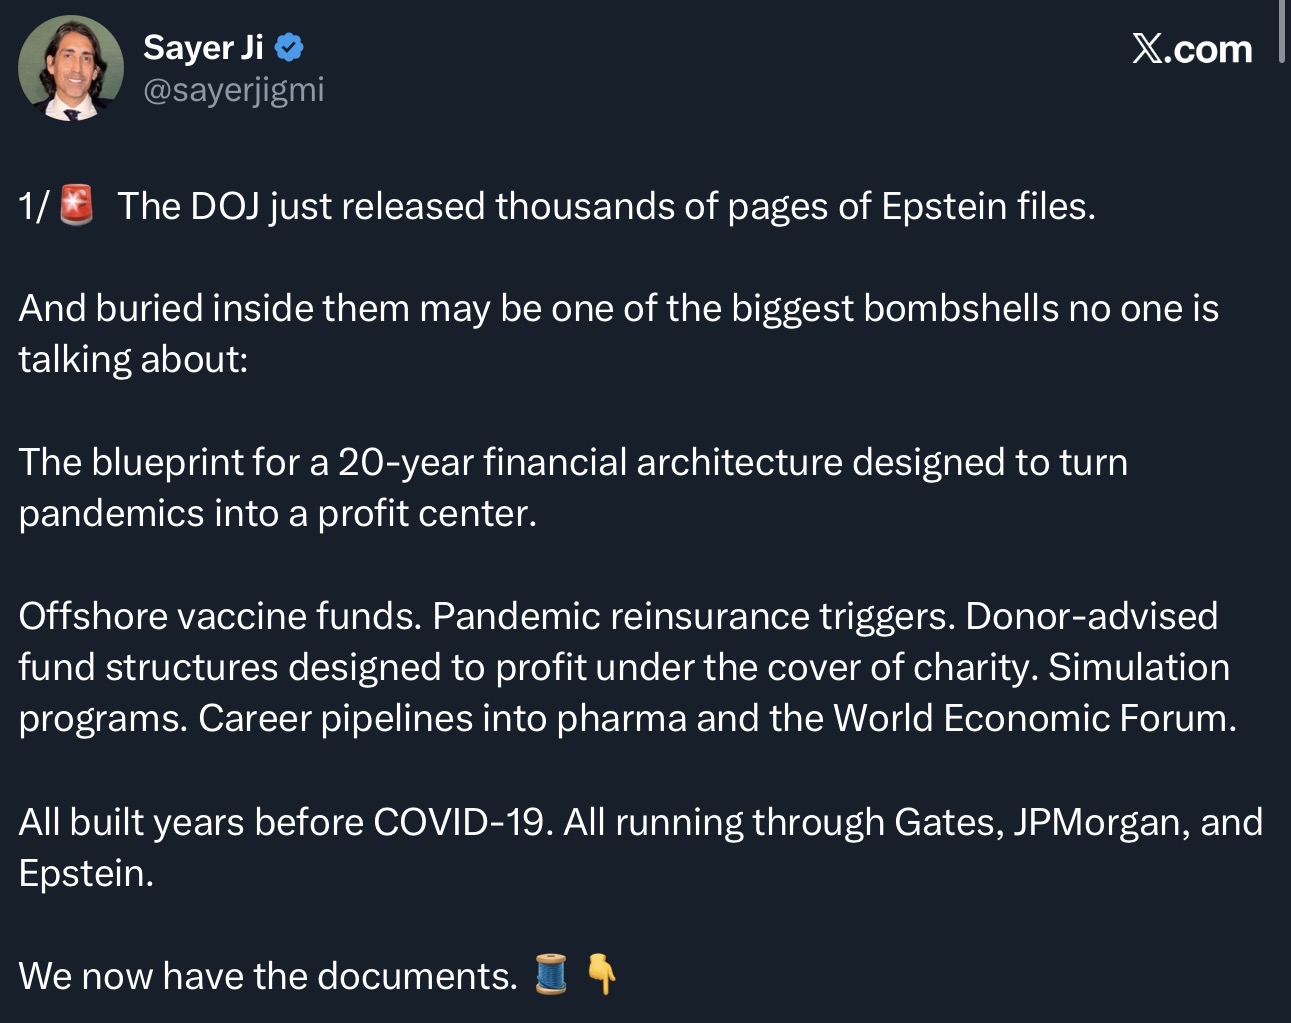
Task: Open Sayer Ji's profile avatar photo
Action: click(70, 68)
